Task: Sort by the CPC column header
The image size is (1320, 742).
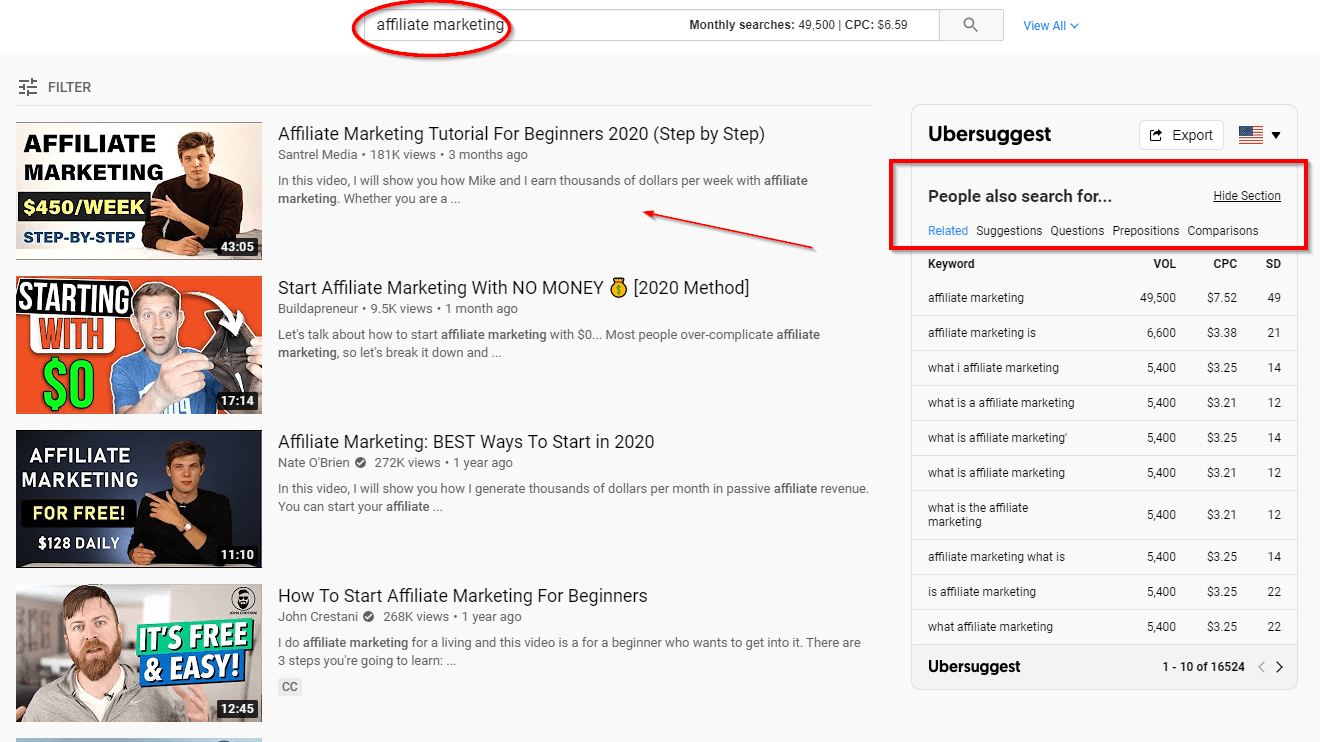Action: (x=1225, y=264)
